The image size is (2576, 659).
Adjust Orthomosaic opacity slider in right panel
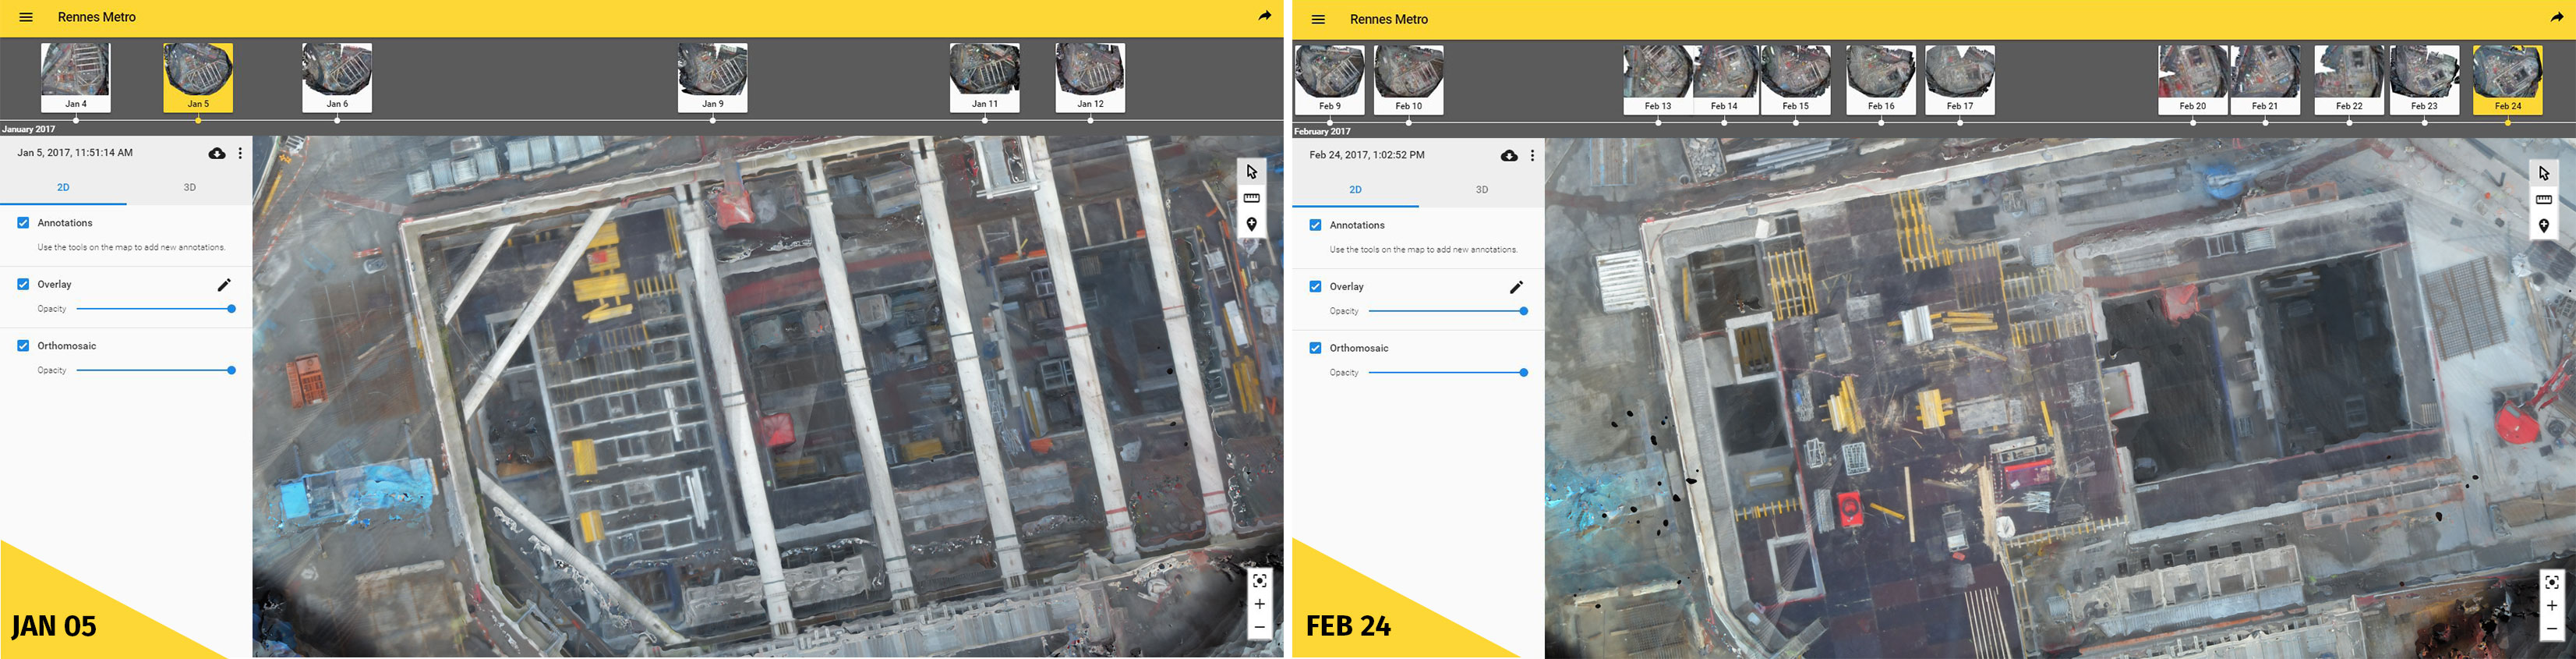[1448, 372]
